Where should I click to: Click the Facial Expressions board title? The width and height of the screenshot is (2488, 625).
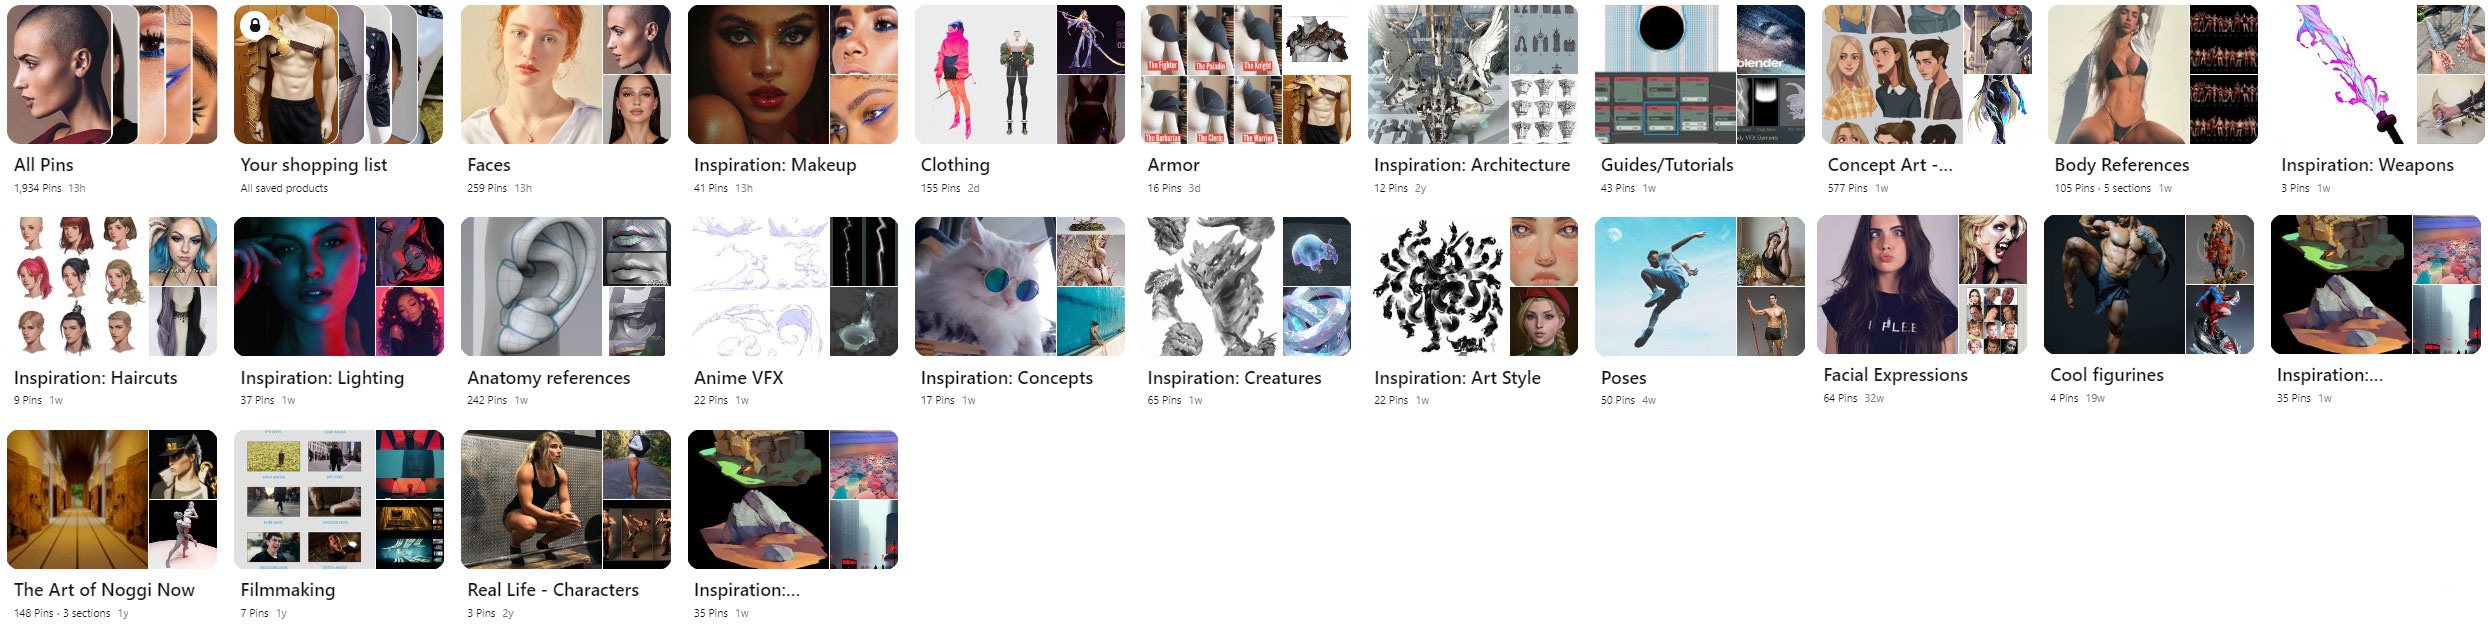point(1895,375)
